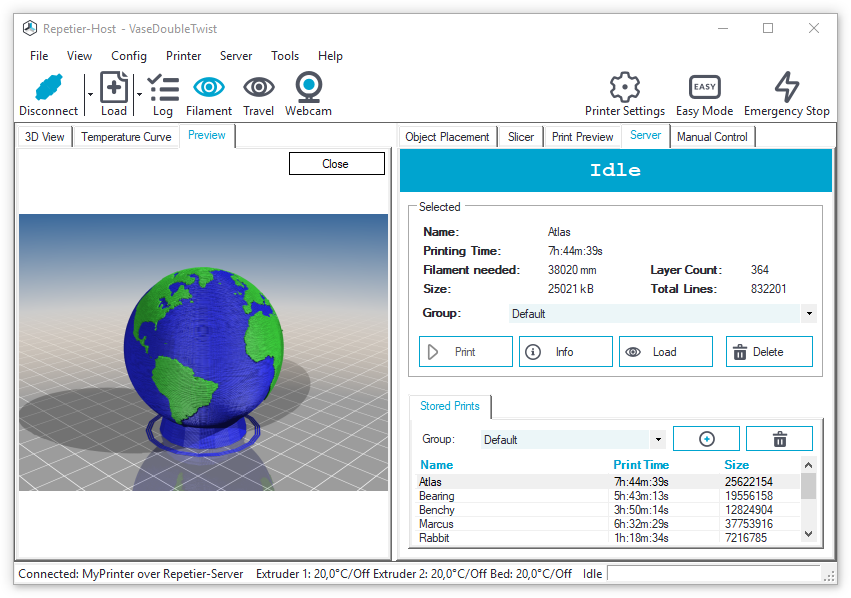Select the Marcus row
The image size is (851, 598).
tap(608, 524)
